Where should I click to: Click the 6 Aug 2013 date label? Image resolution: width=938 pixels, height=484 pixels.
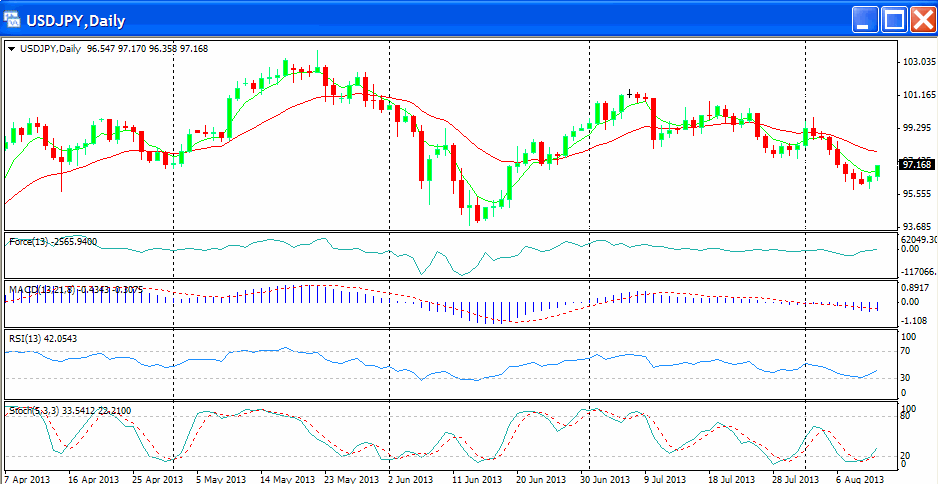860,478
